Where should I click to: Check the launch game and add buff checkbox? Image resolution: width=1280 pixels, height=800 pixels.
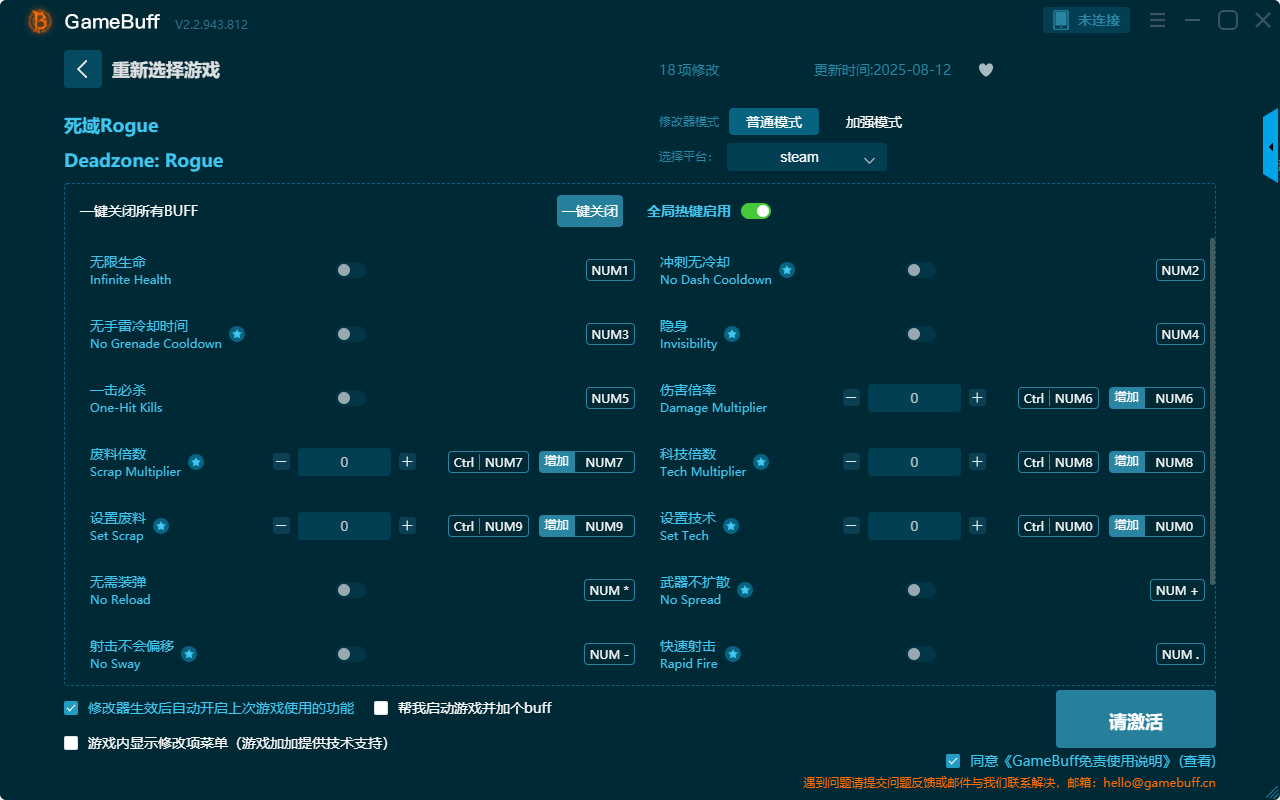[x=381, y=708]
